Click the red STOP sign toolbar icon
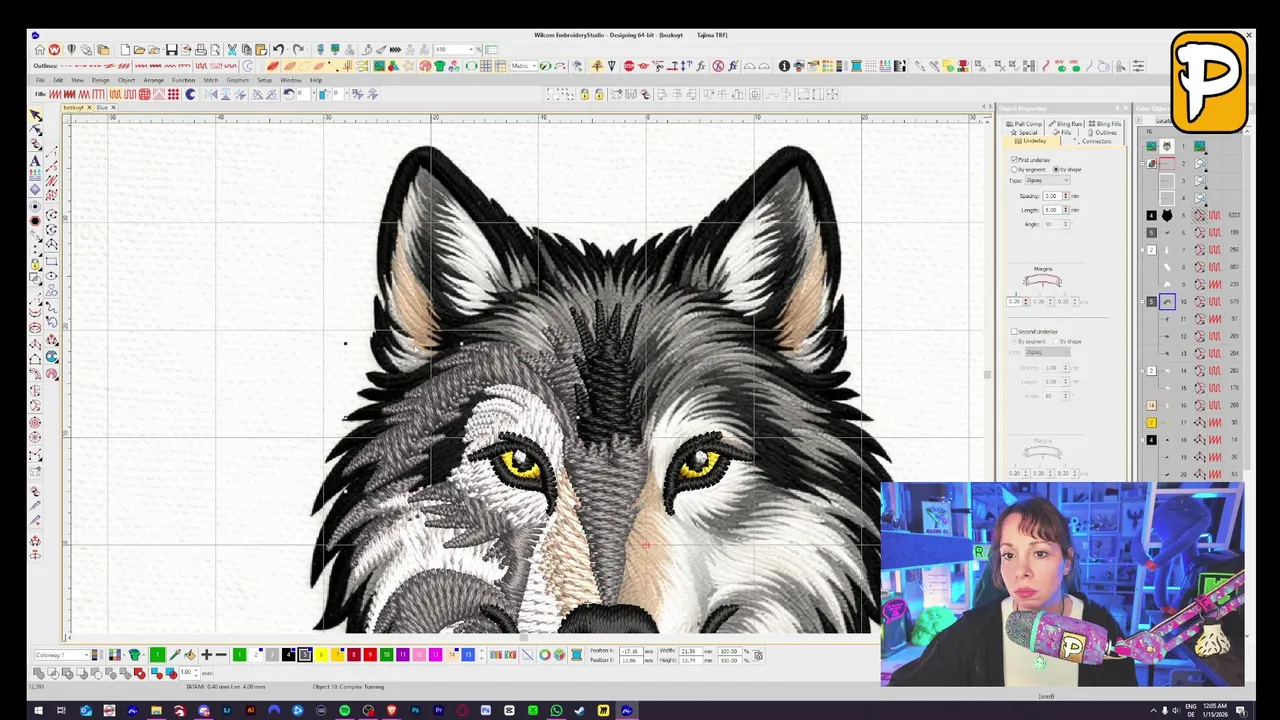This screenshot has width=1280, height=720. 629,66
